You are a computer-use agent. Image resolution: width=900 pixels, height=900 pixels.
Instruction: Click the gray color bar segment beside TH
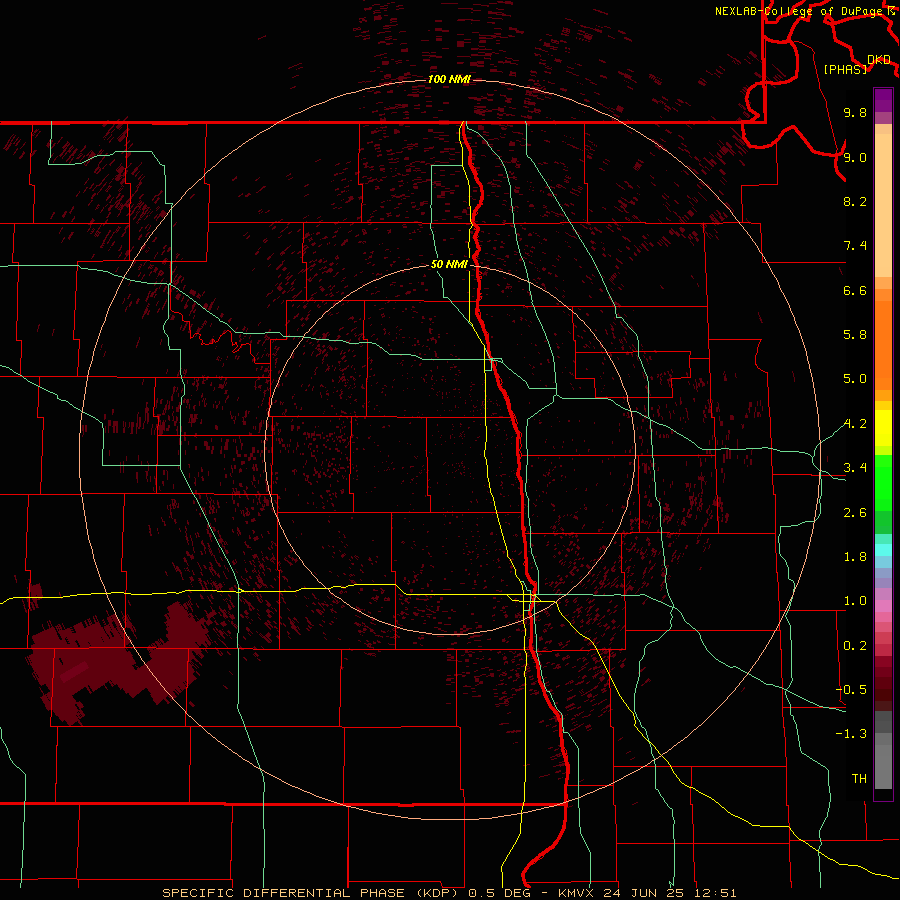883,767
